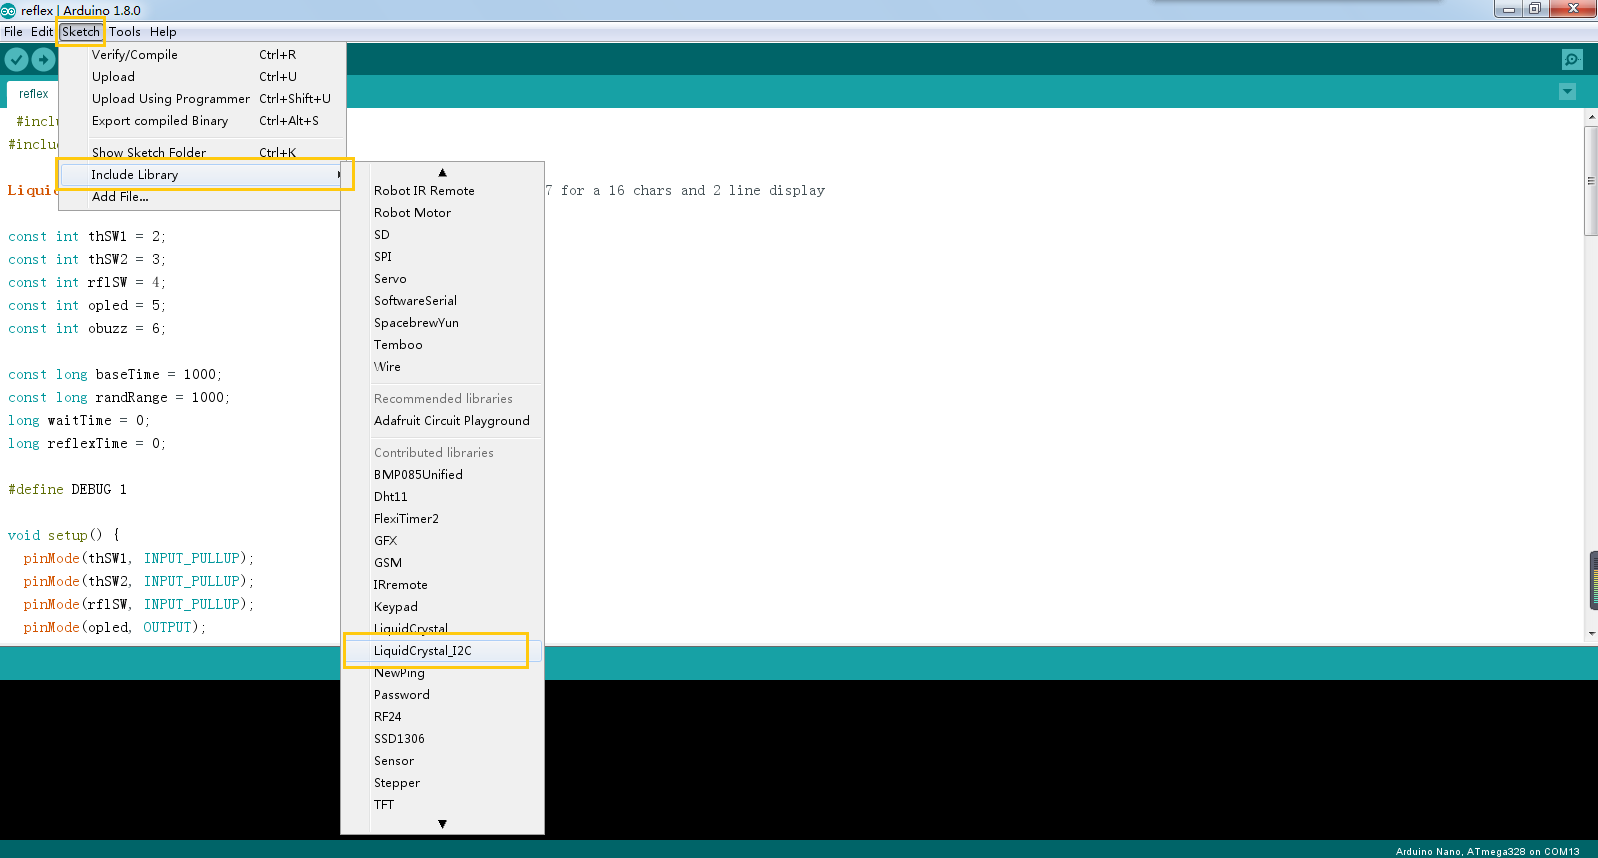Select the NewPing library
Viewport: 1598px width, 858px height.
click(x=442, y=673)
